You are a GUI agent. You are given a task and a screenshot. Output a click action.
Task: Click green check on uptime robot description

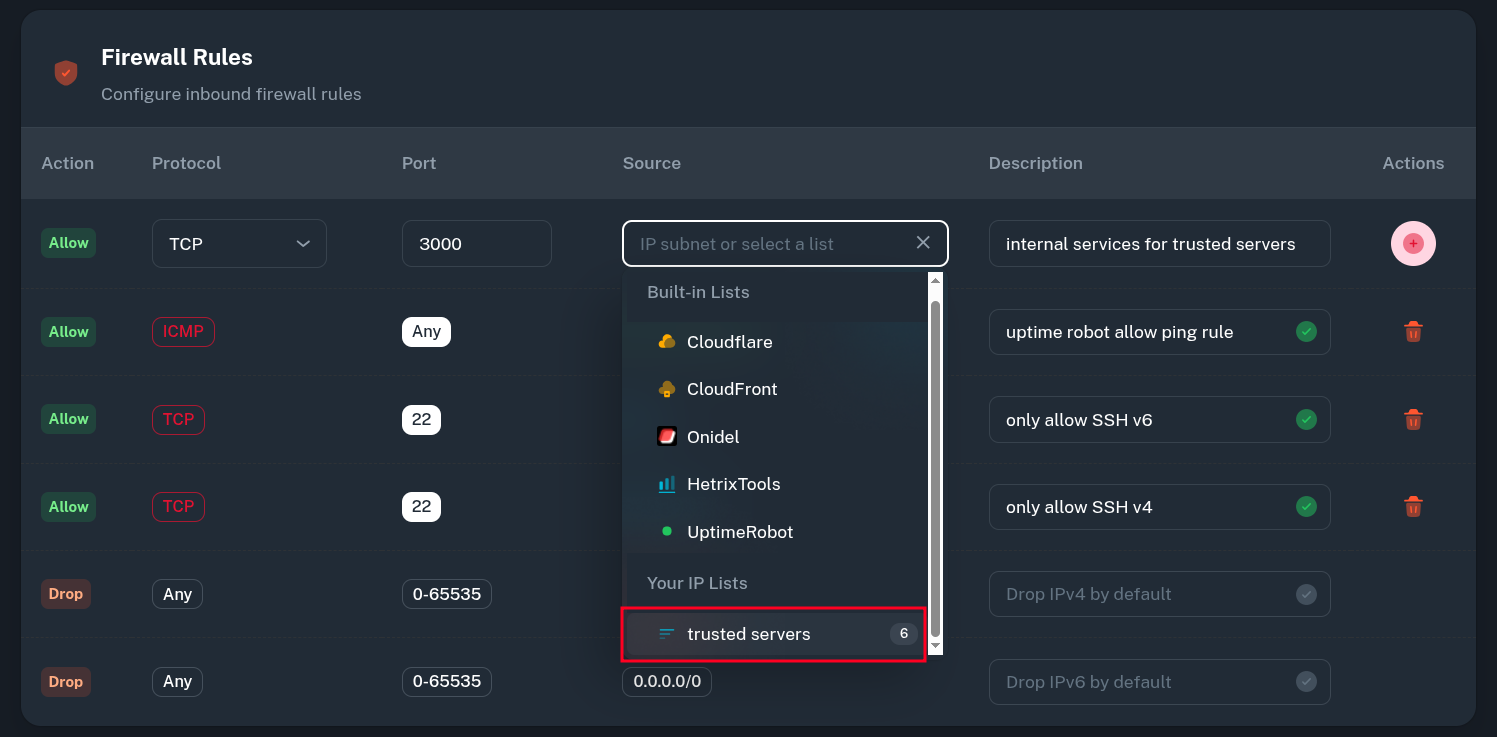(1306, 332)
